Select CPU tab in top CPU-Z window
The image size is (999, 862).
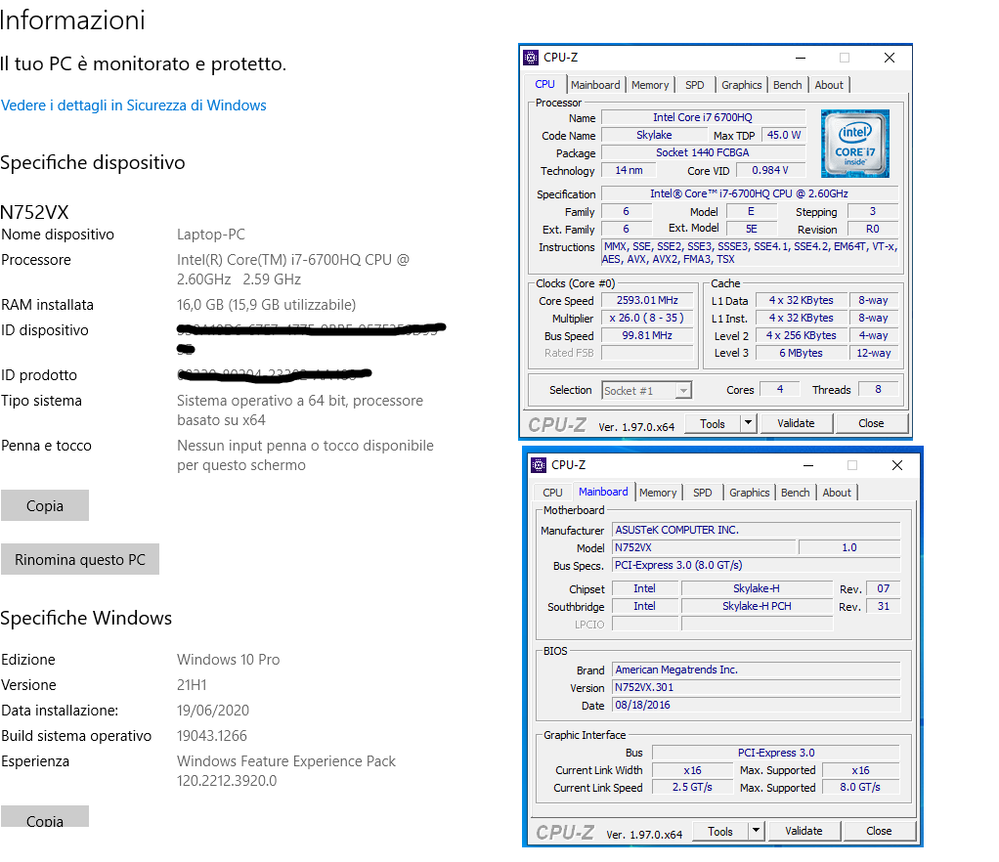click(545, 84)
